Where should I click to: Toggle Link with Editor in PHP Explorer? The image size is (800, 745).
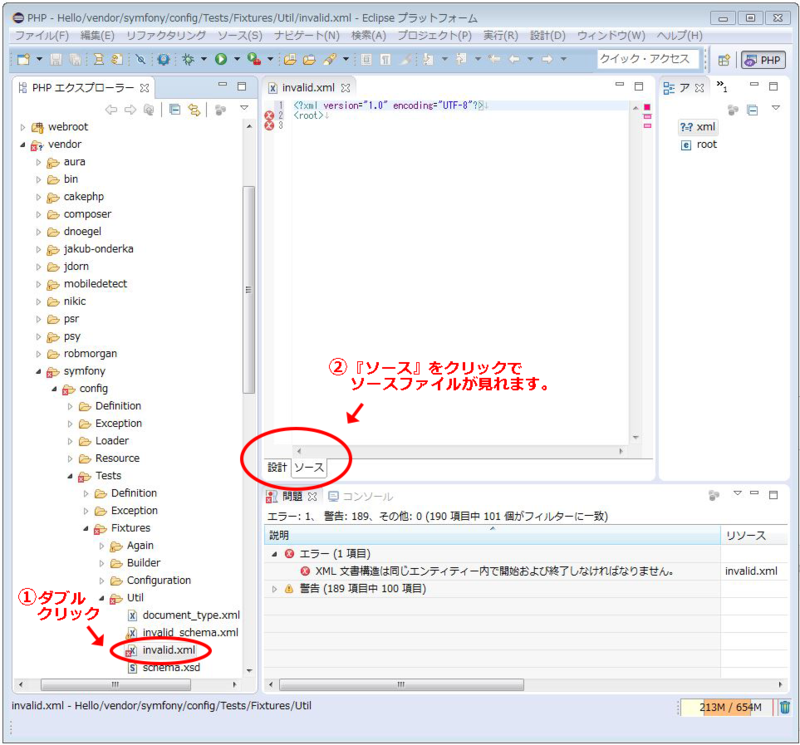[x=194, y=109]
